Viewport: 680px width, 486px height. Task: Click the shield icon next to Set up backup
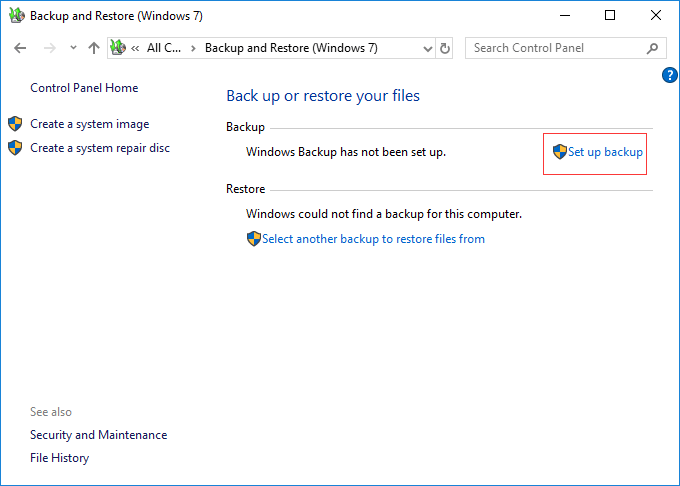[560, 152]
